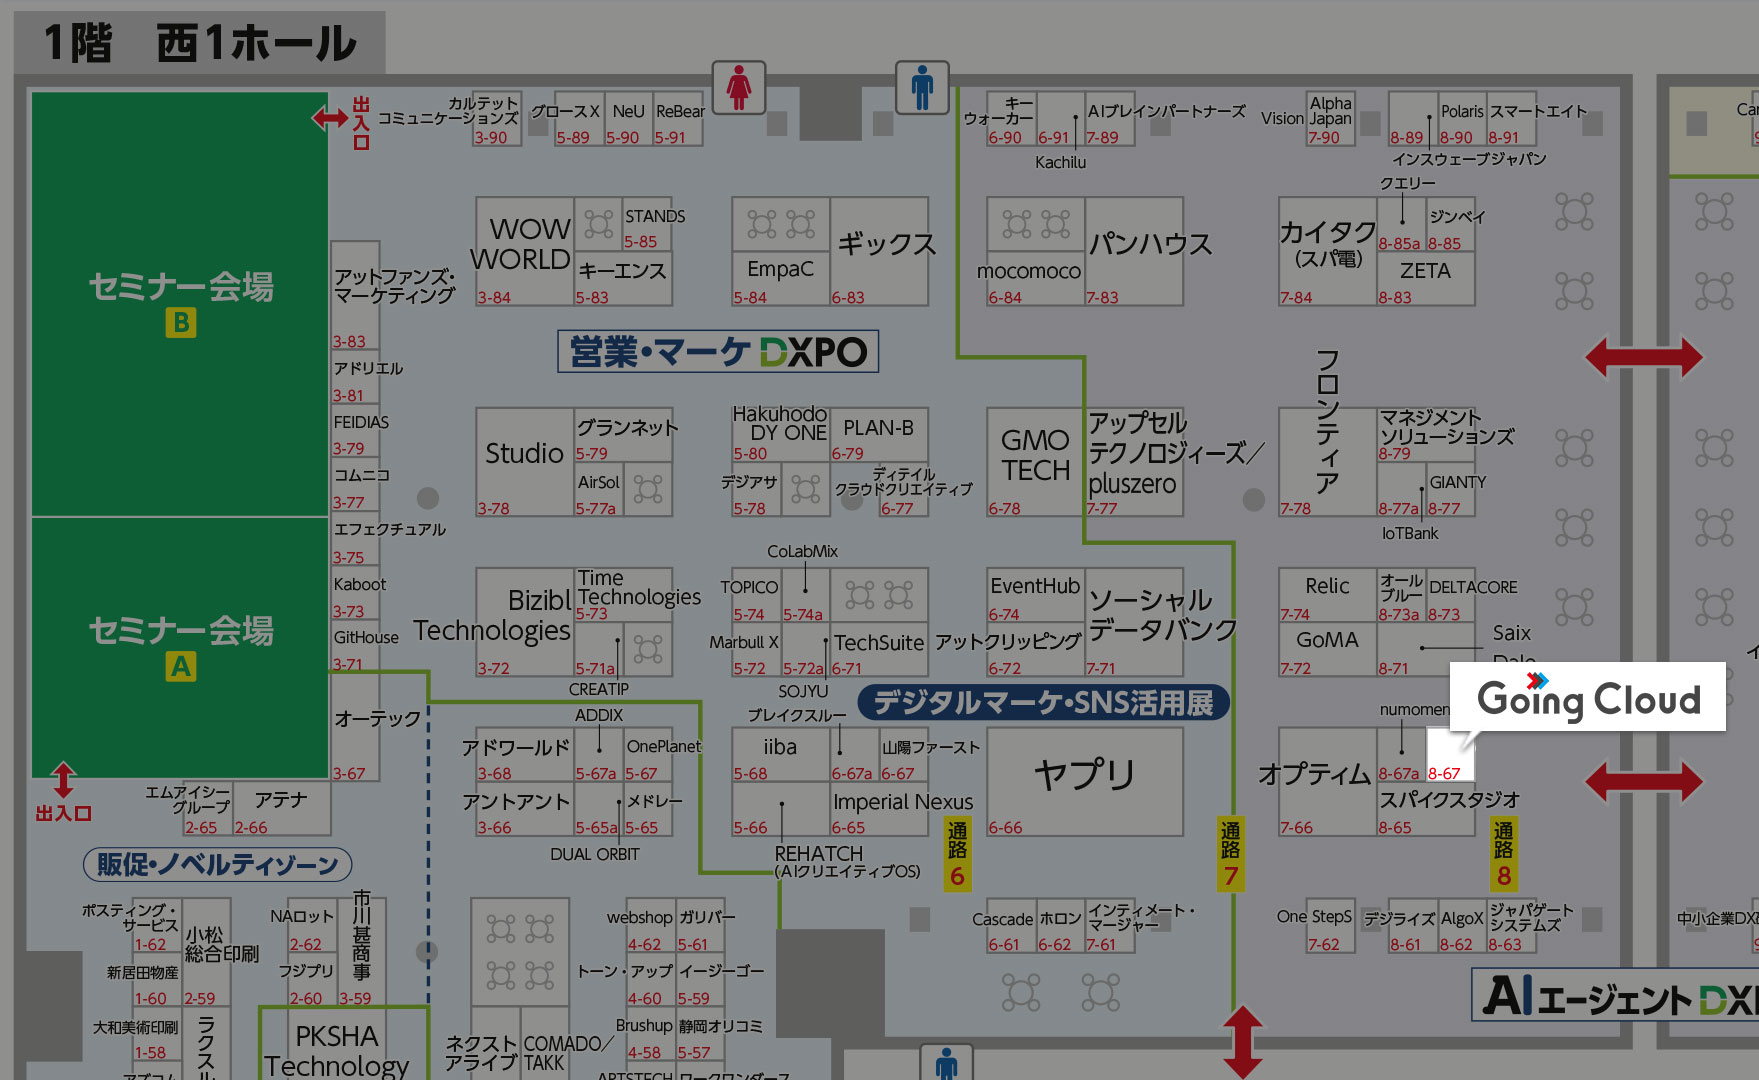Select the セミナー会場 A seminar hall

180,647
